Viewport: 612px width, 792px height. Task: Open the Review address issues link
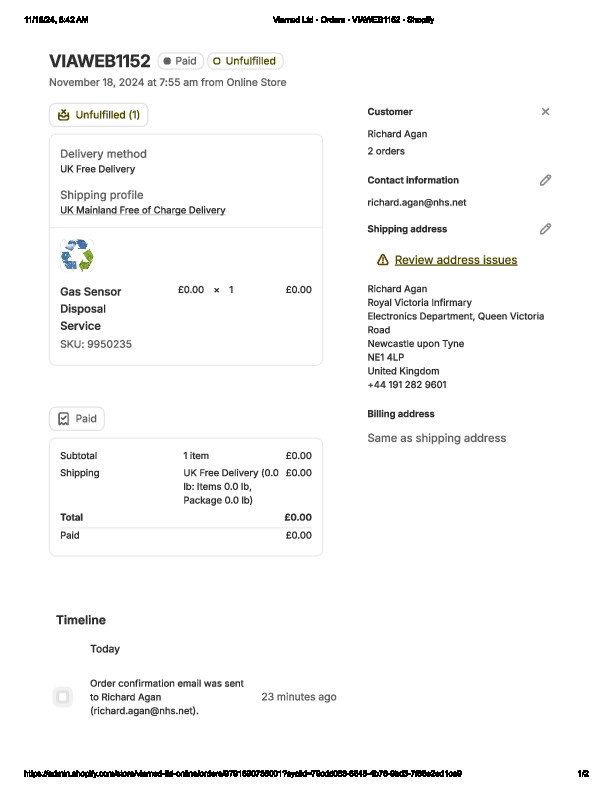[x=456, y=260]
